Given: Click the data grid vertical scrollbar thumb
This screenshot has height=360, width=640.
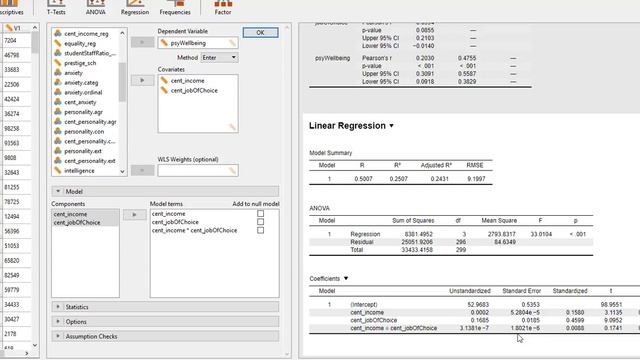Looking at the screenshot, I should tap(35, 42).
